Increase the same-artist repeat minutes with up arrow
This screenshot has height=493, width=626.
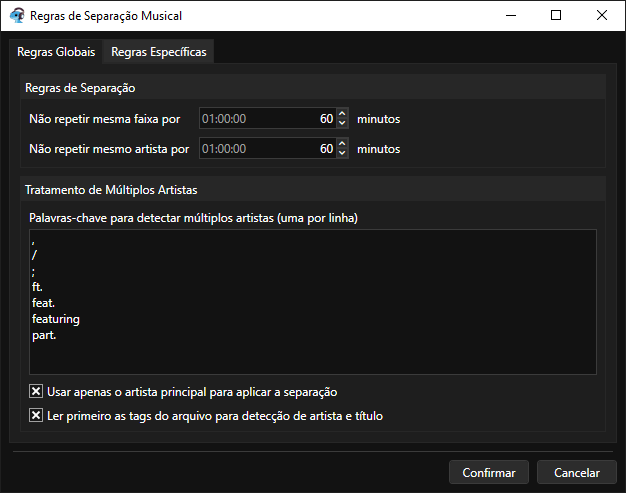343,144
